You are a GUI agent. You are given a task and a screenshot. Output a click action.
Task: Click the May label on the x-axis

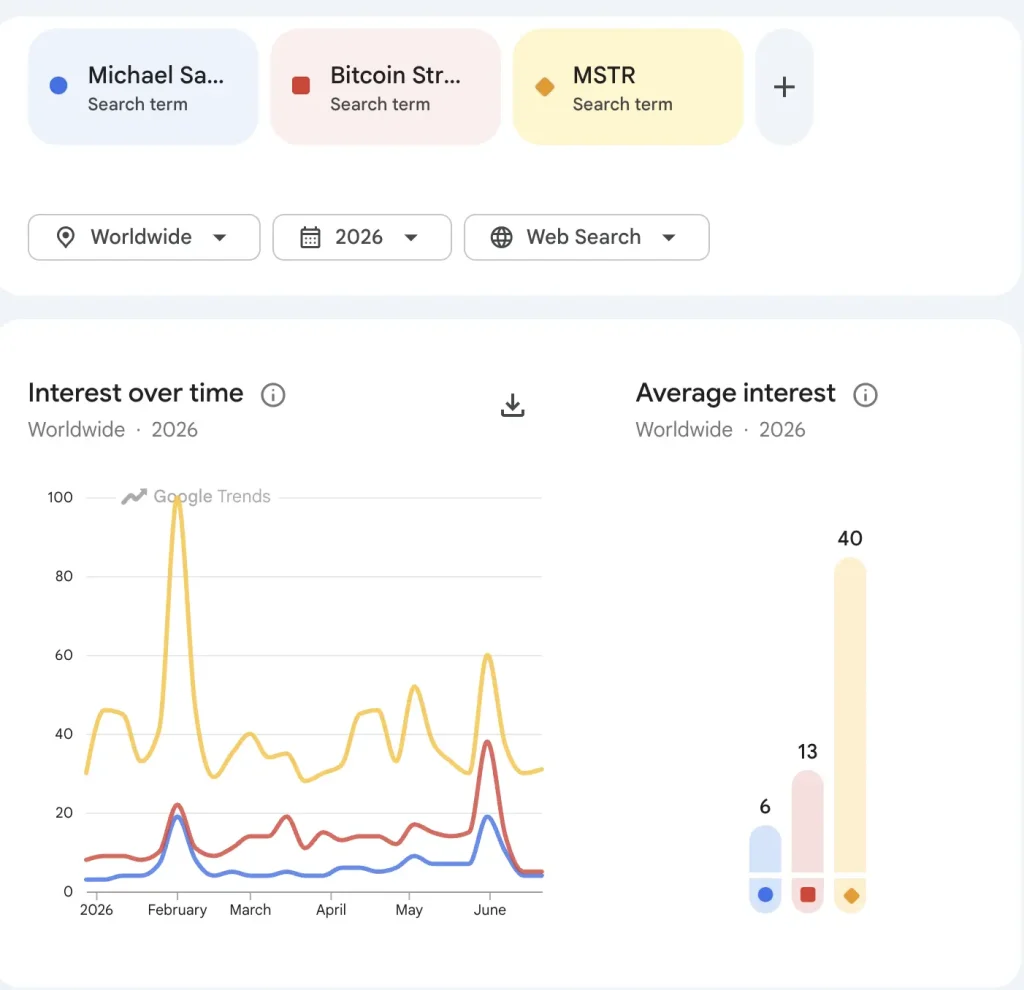coord(409,910)
